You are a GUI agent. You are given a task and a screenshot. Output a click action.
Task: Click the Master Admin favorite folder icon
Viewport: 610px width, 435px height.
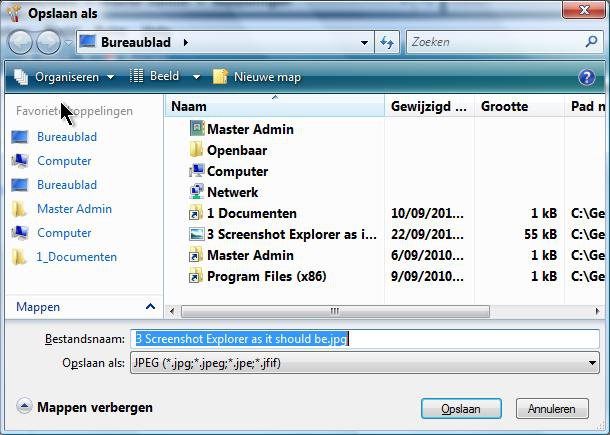pyautogui.click(x=19, y=209)
